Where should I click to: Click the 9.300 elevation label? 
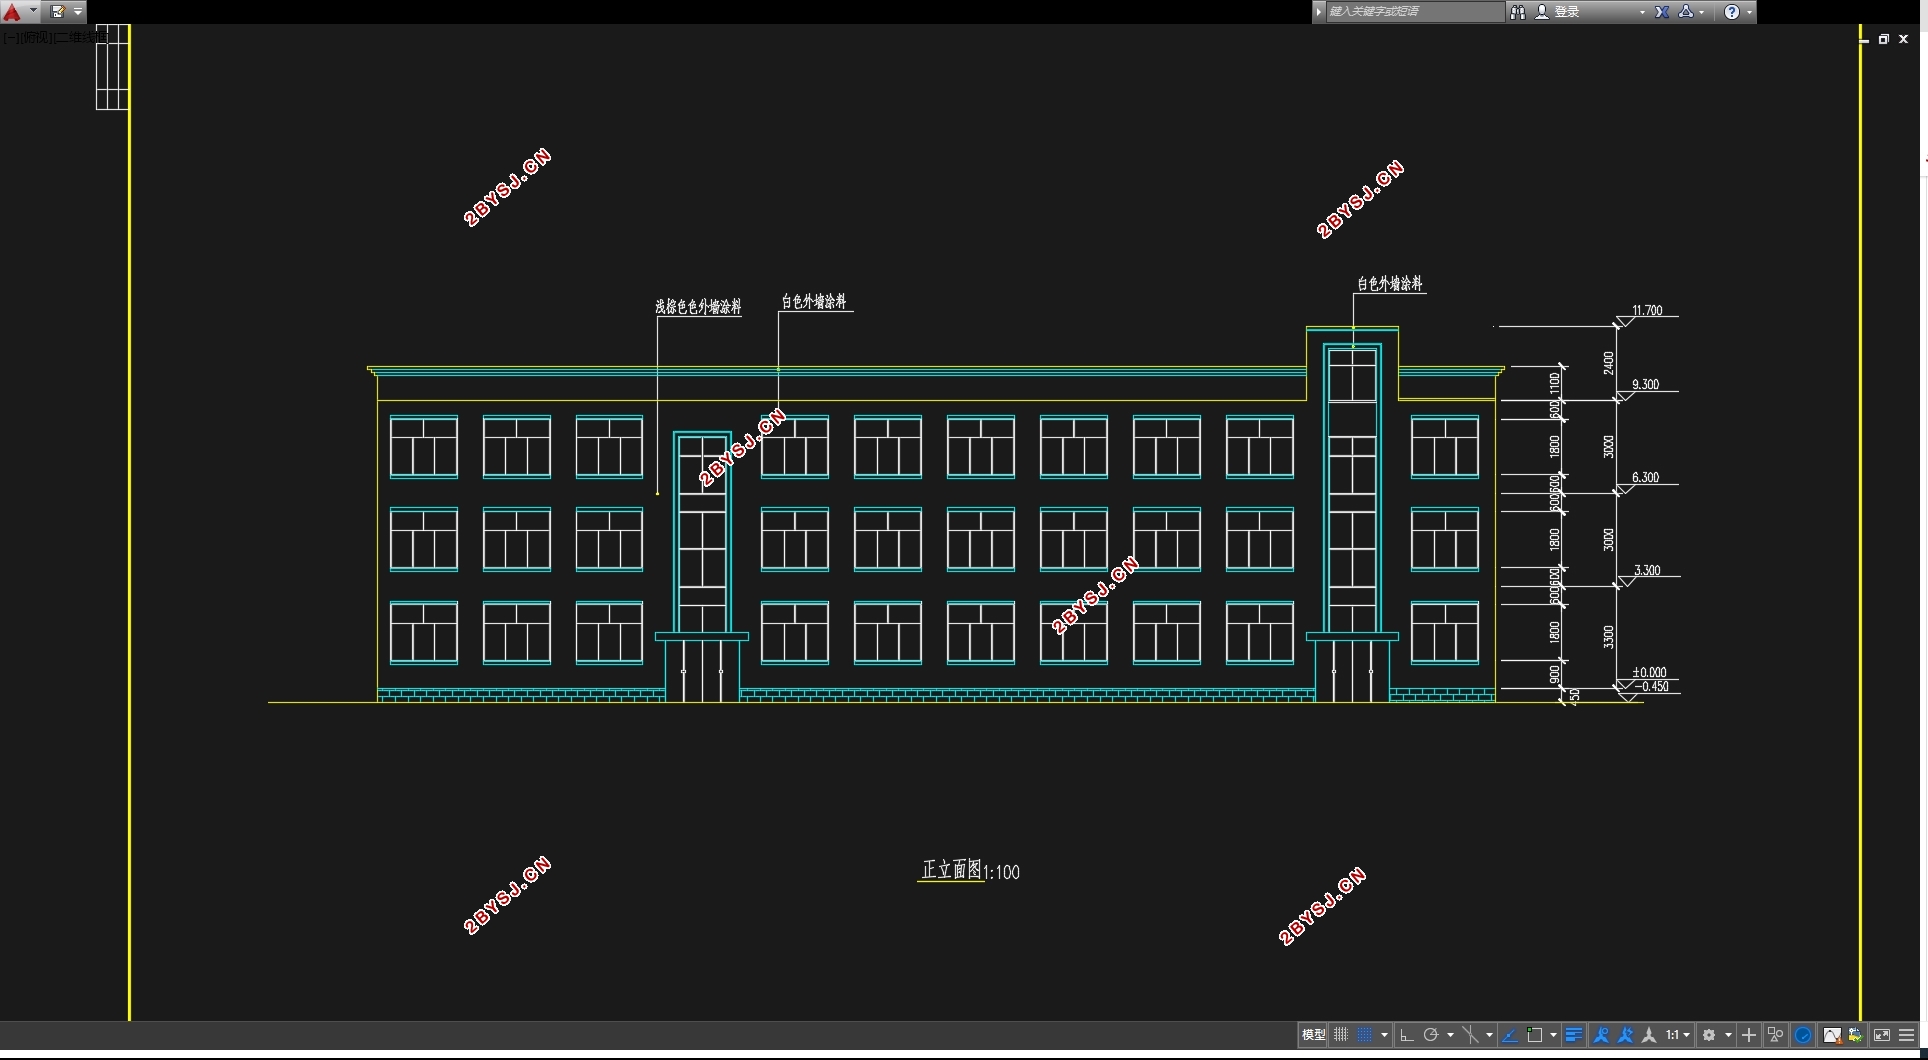(1645, 384)
